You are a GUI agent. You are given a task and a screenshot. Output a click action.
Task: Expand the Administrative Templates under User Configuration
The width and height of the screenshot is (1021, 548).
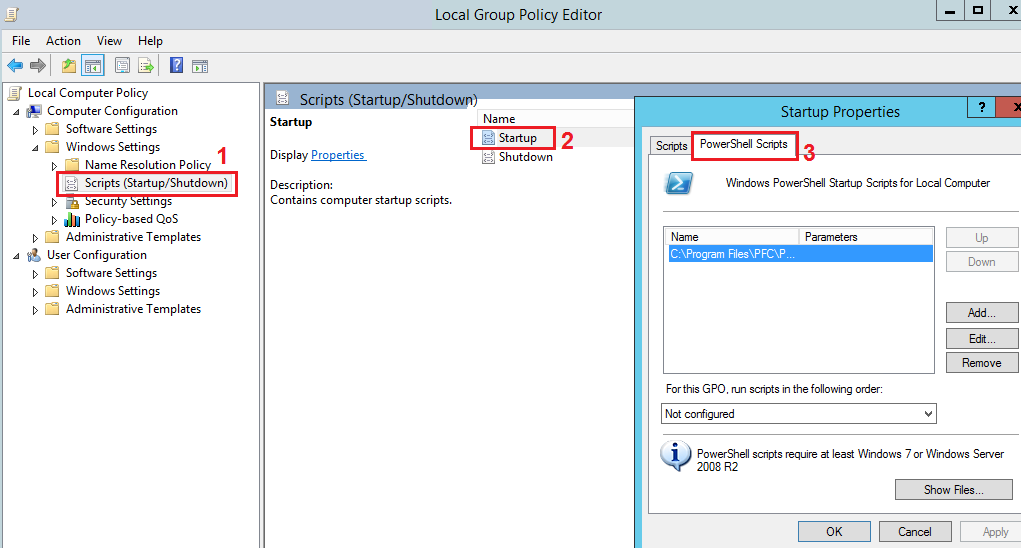36,310
